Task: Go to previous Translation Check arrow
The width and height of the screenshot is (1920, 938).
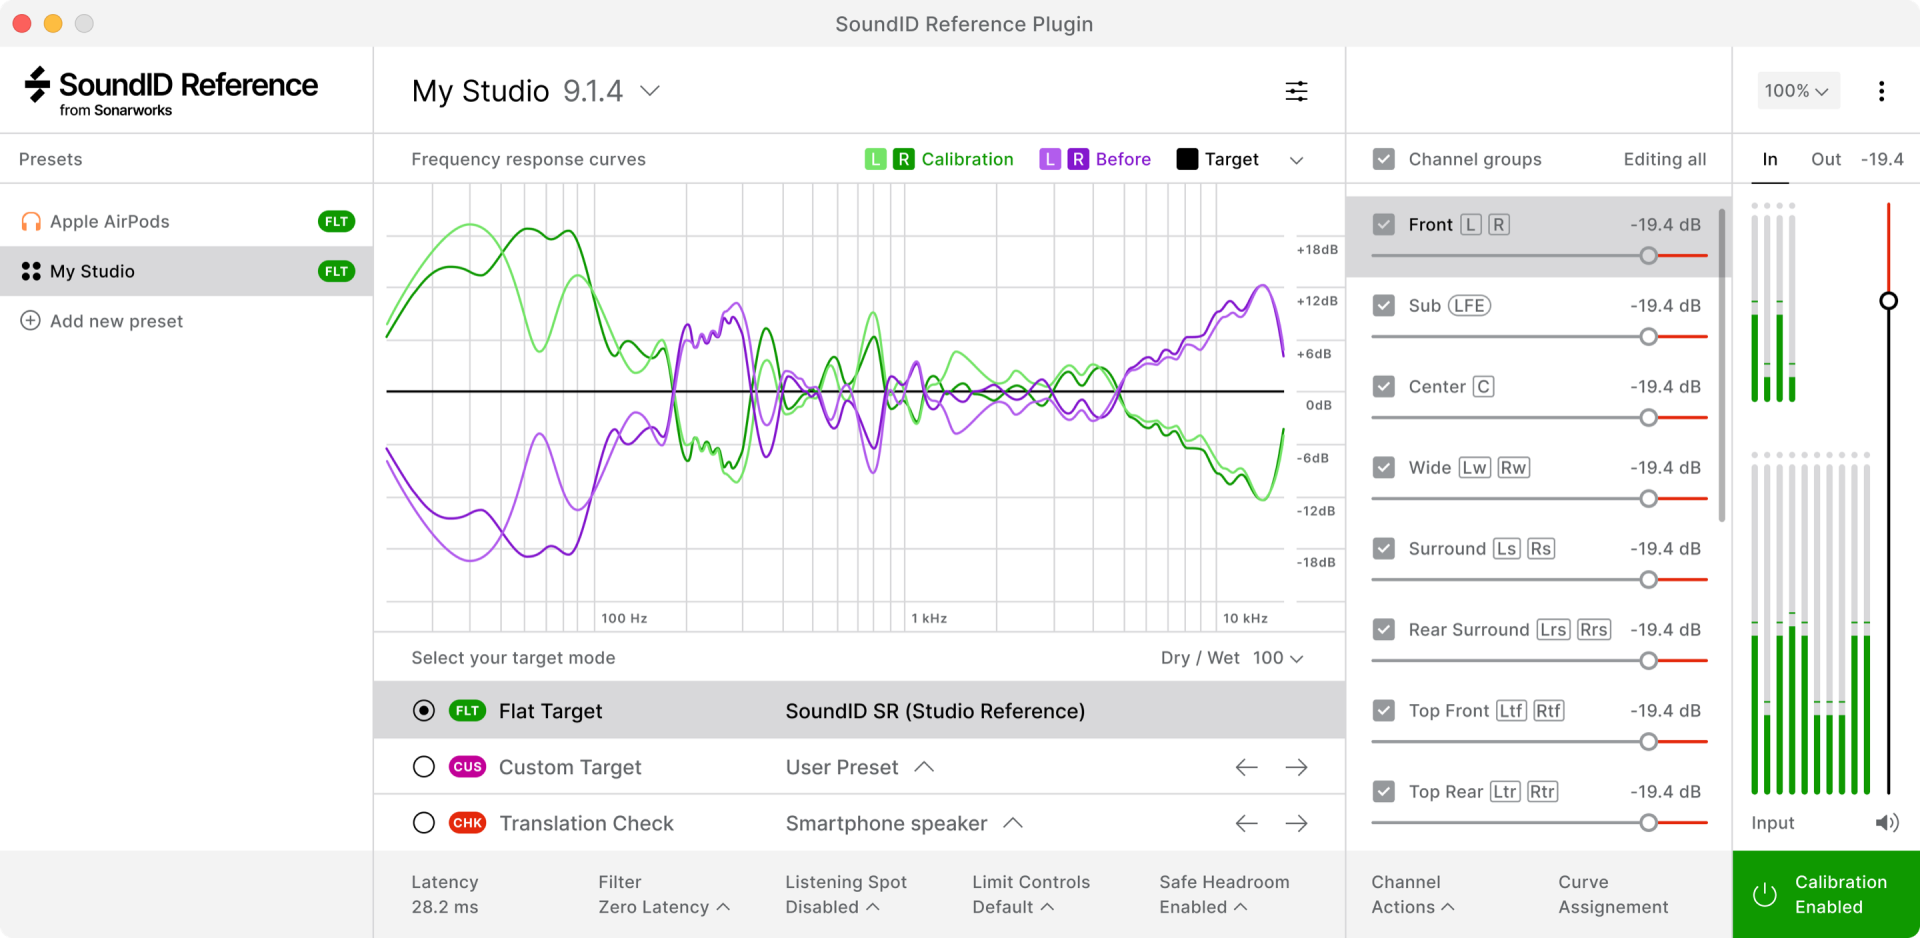Action: coord(1246,823)
